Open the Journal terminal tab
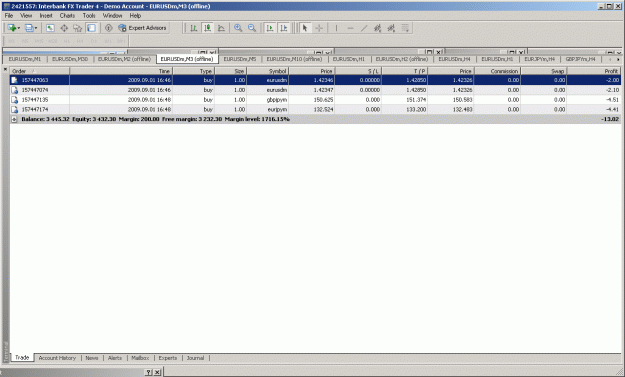The width and height of the screenshot is (625, 377). click(x=195, y=358)
